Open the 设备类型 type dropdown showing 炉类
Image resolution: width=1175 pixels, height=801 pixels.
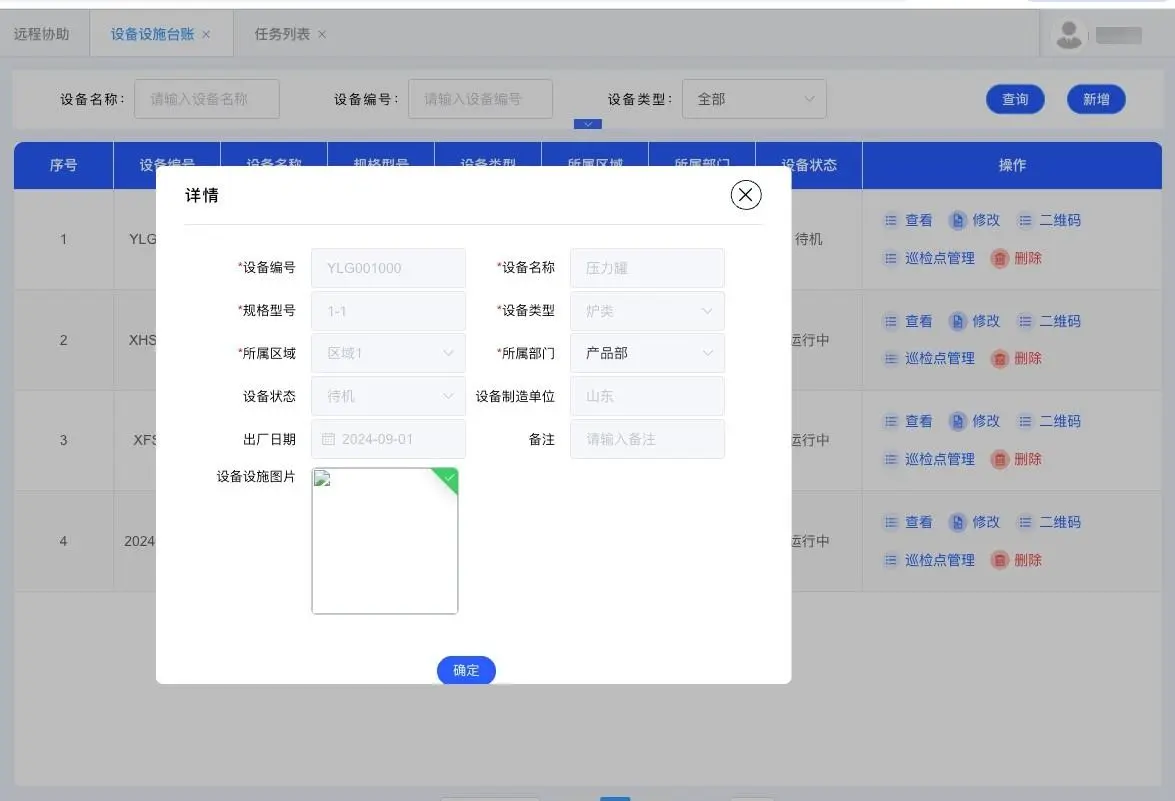tap(646, 311)
